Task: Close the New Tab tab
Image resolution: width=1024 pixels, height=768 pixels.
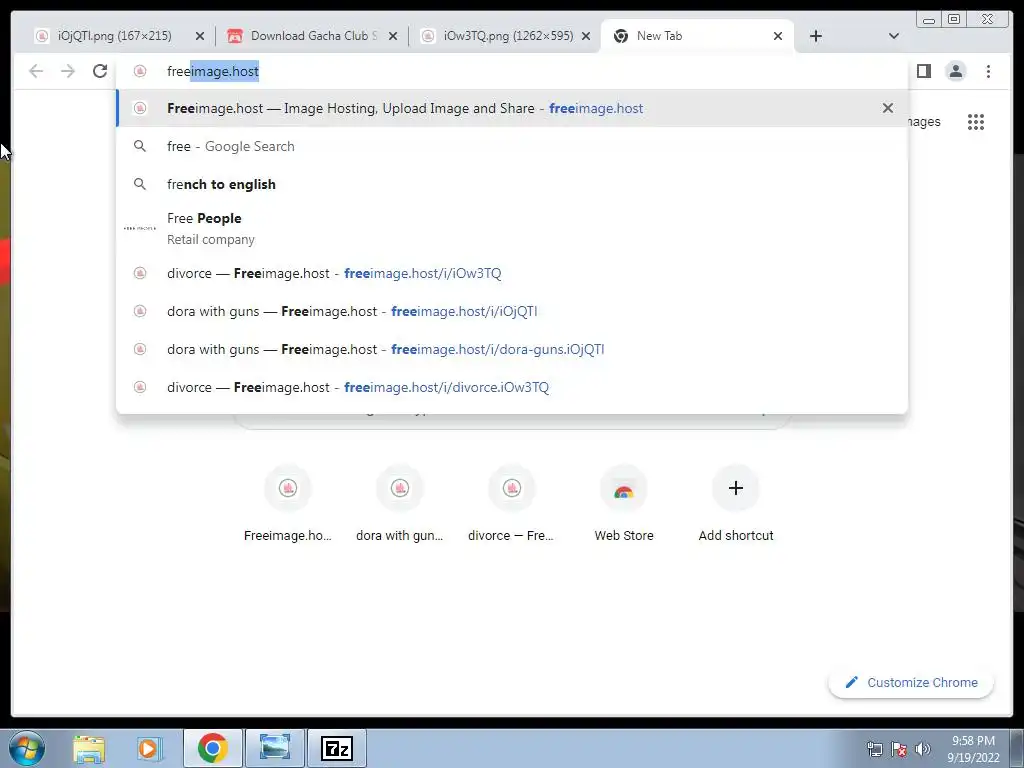Action: coord(778,37)
